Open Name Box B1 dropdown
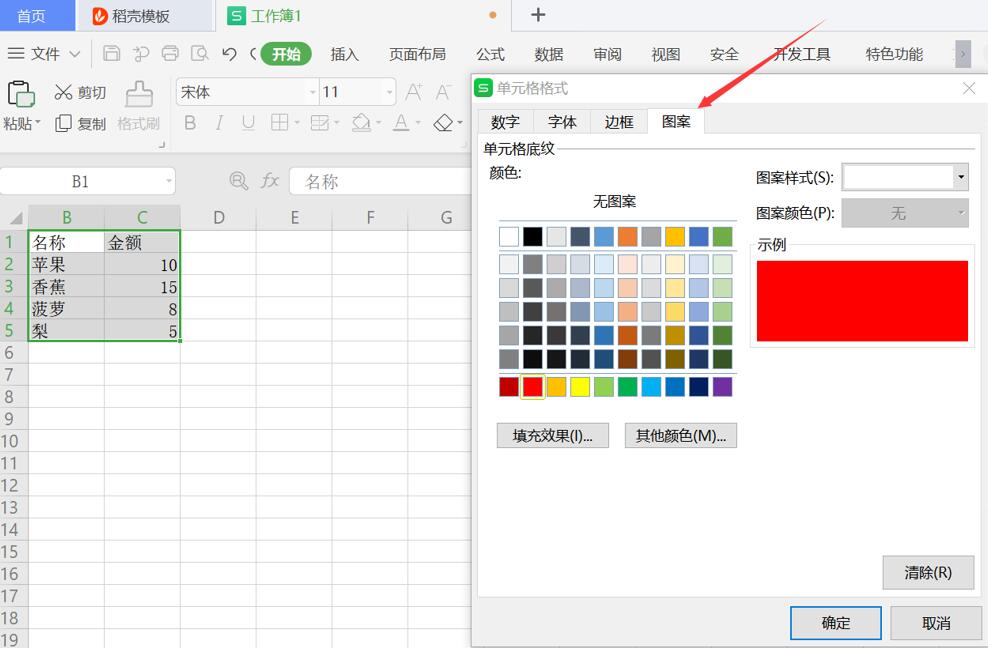The width and height of the screenshot is (988, 648). (168, 182)
